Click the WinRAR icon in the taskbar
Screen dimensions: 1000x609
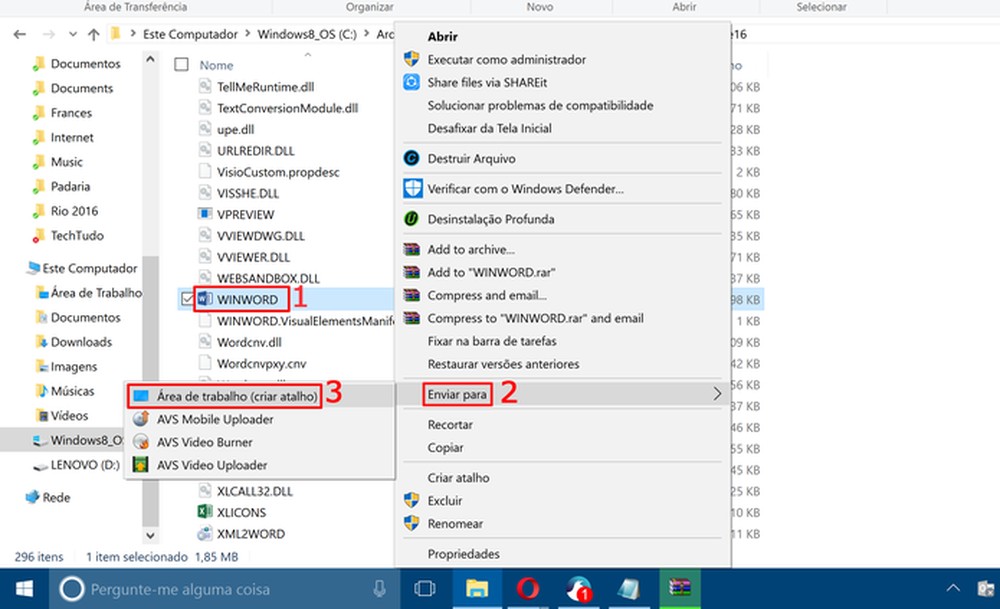(680, 587)
